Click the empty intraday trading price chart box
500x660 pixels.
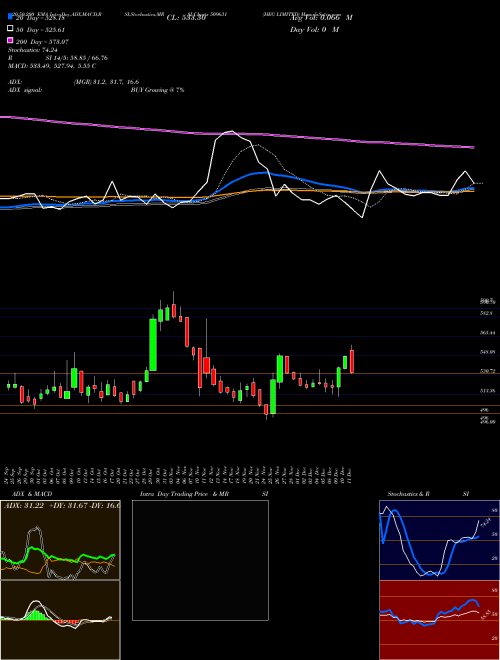pos(200,560)
